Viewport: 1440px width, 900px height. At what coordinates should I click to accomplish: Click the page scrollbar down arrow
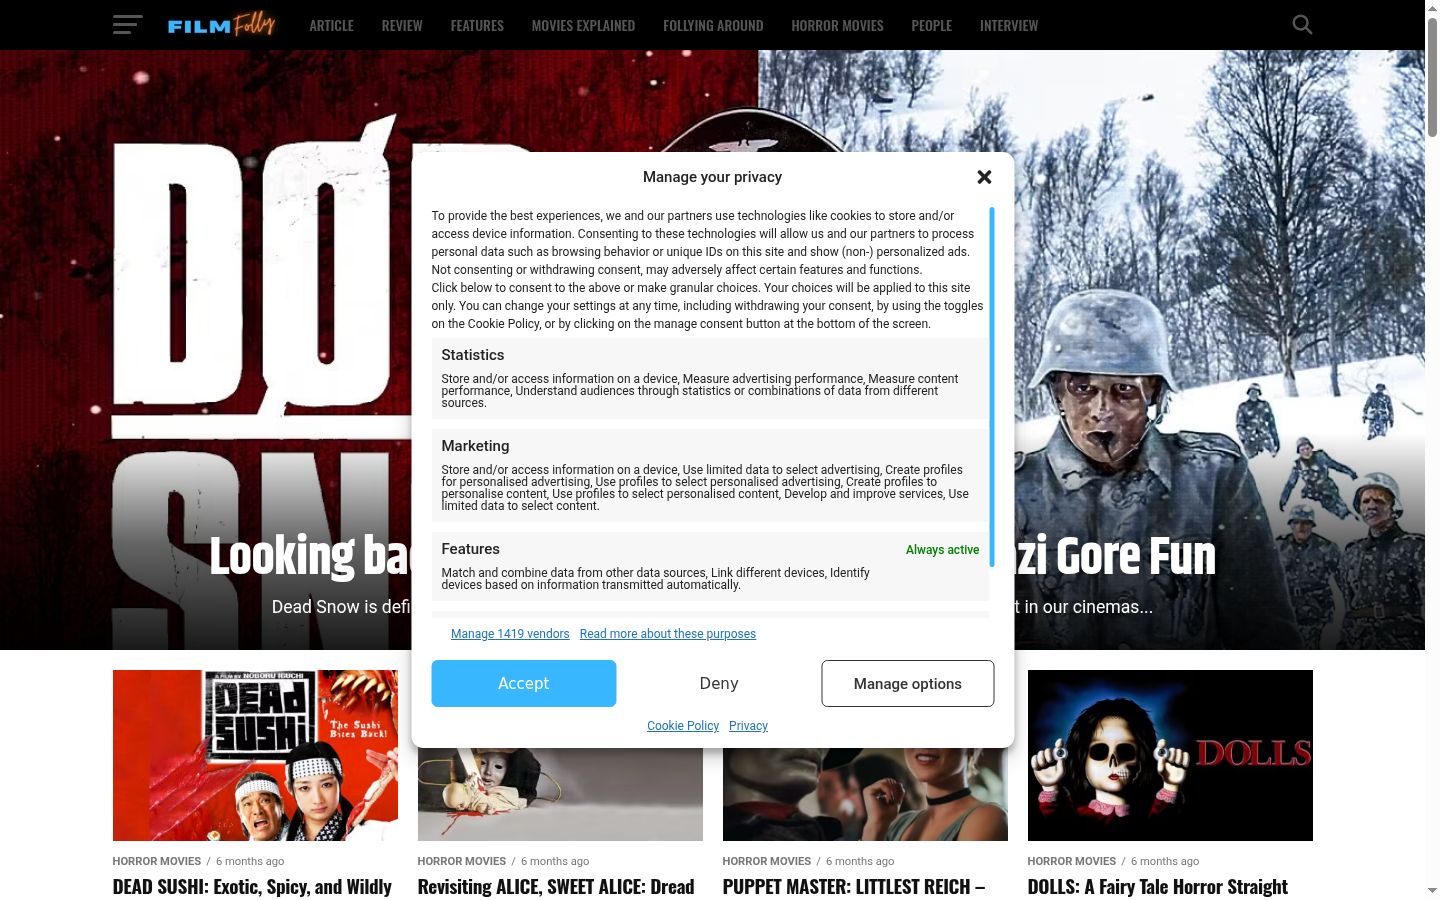click(1432, 891)
